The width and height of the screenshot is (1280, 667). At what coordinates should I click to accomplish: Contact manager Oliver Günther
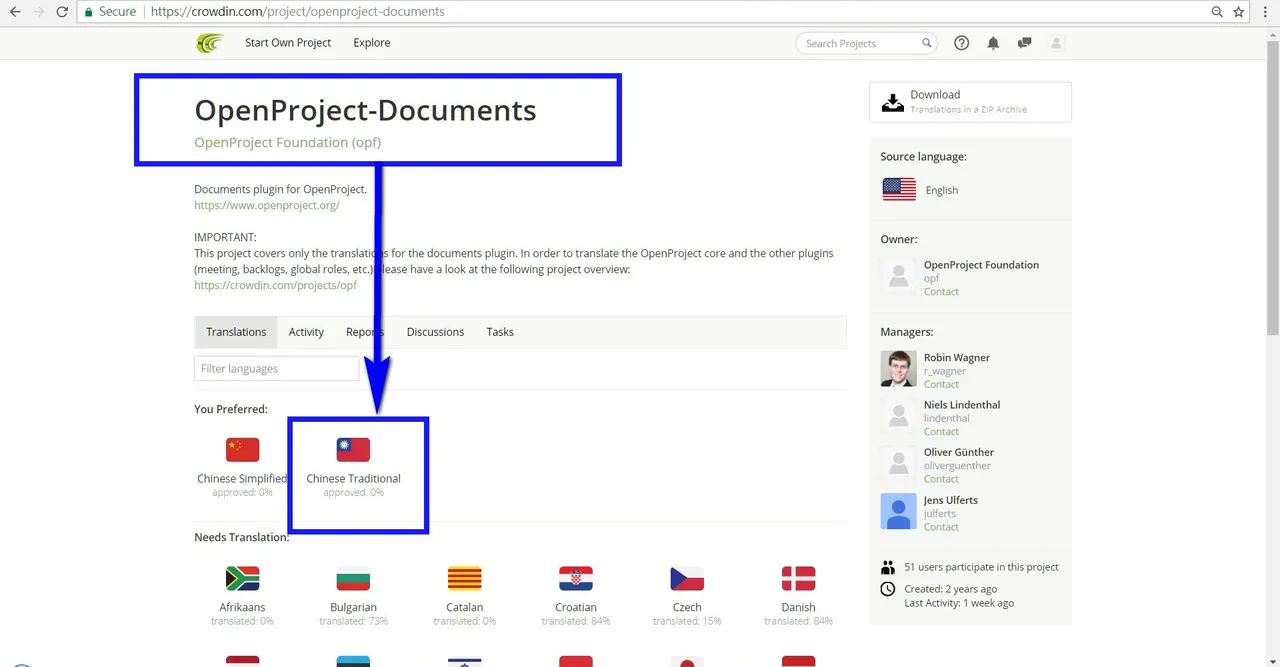[x=941, y=479]
